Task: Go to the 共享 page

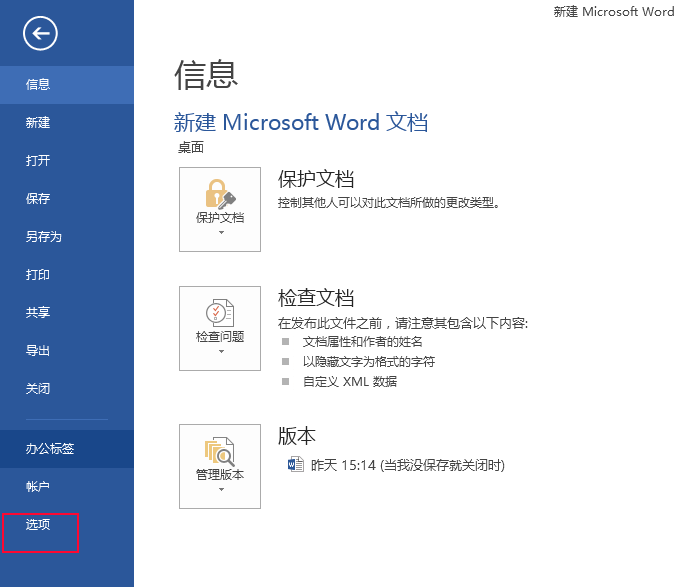Action: click(67, 313)
